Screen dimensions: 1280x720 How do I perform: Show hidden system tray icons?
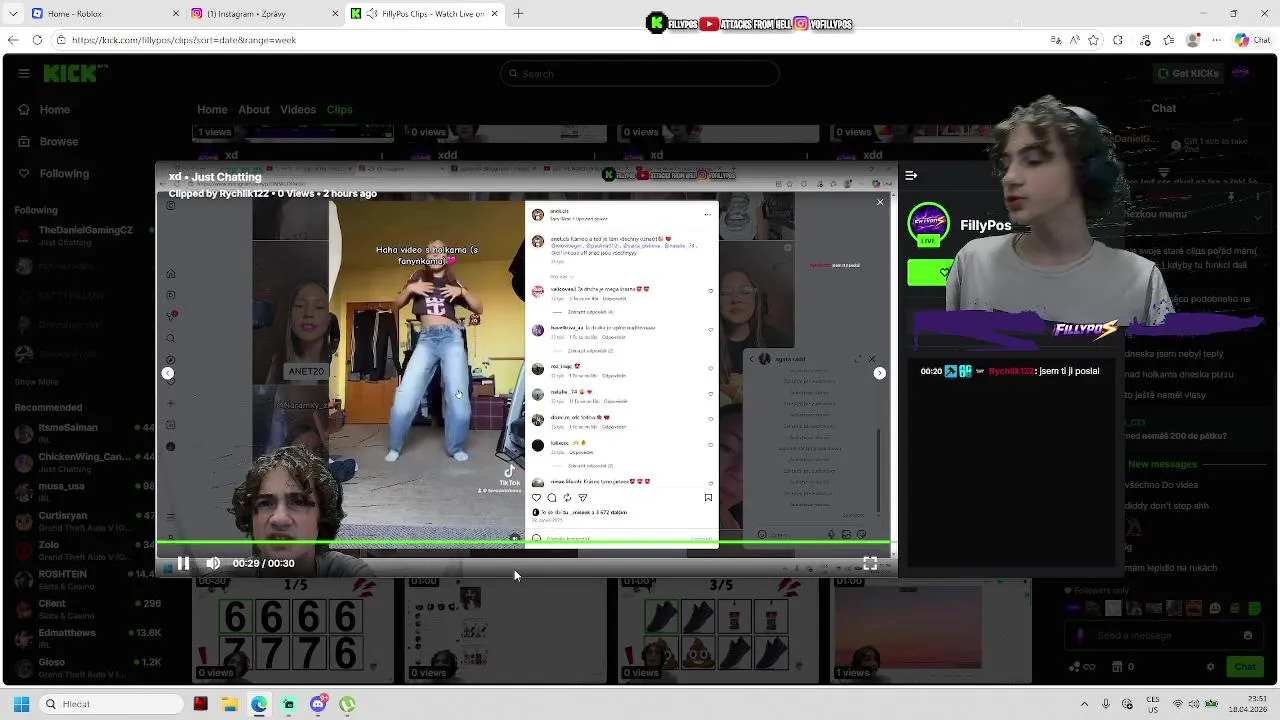tap(1084, 704)
